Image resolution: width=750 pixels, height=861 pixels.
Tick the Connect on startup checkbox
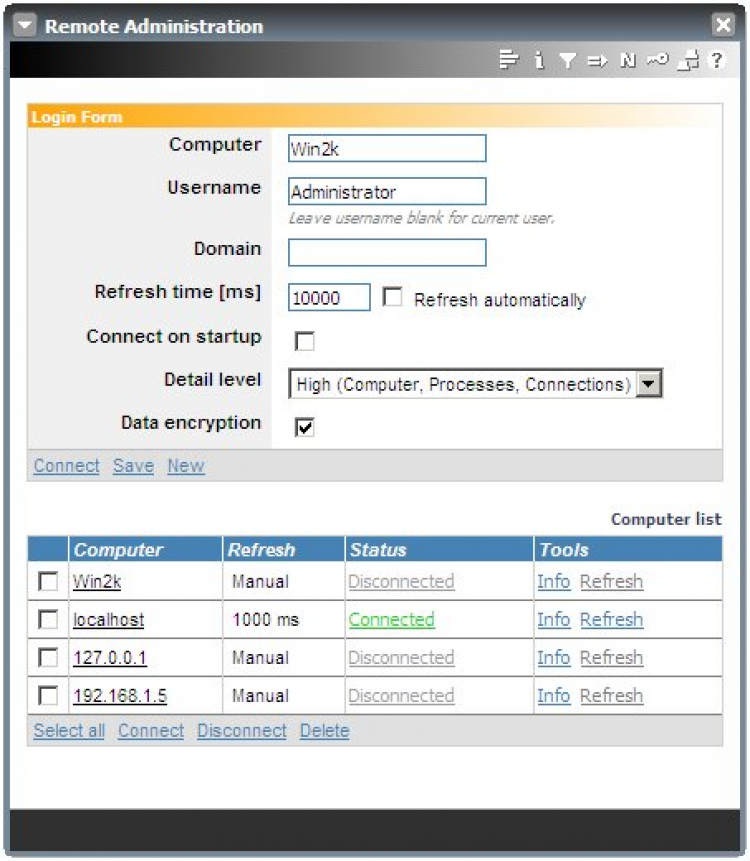coord(305,340)
